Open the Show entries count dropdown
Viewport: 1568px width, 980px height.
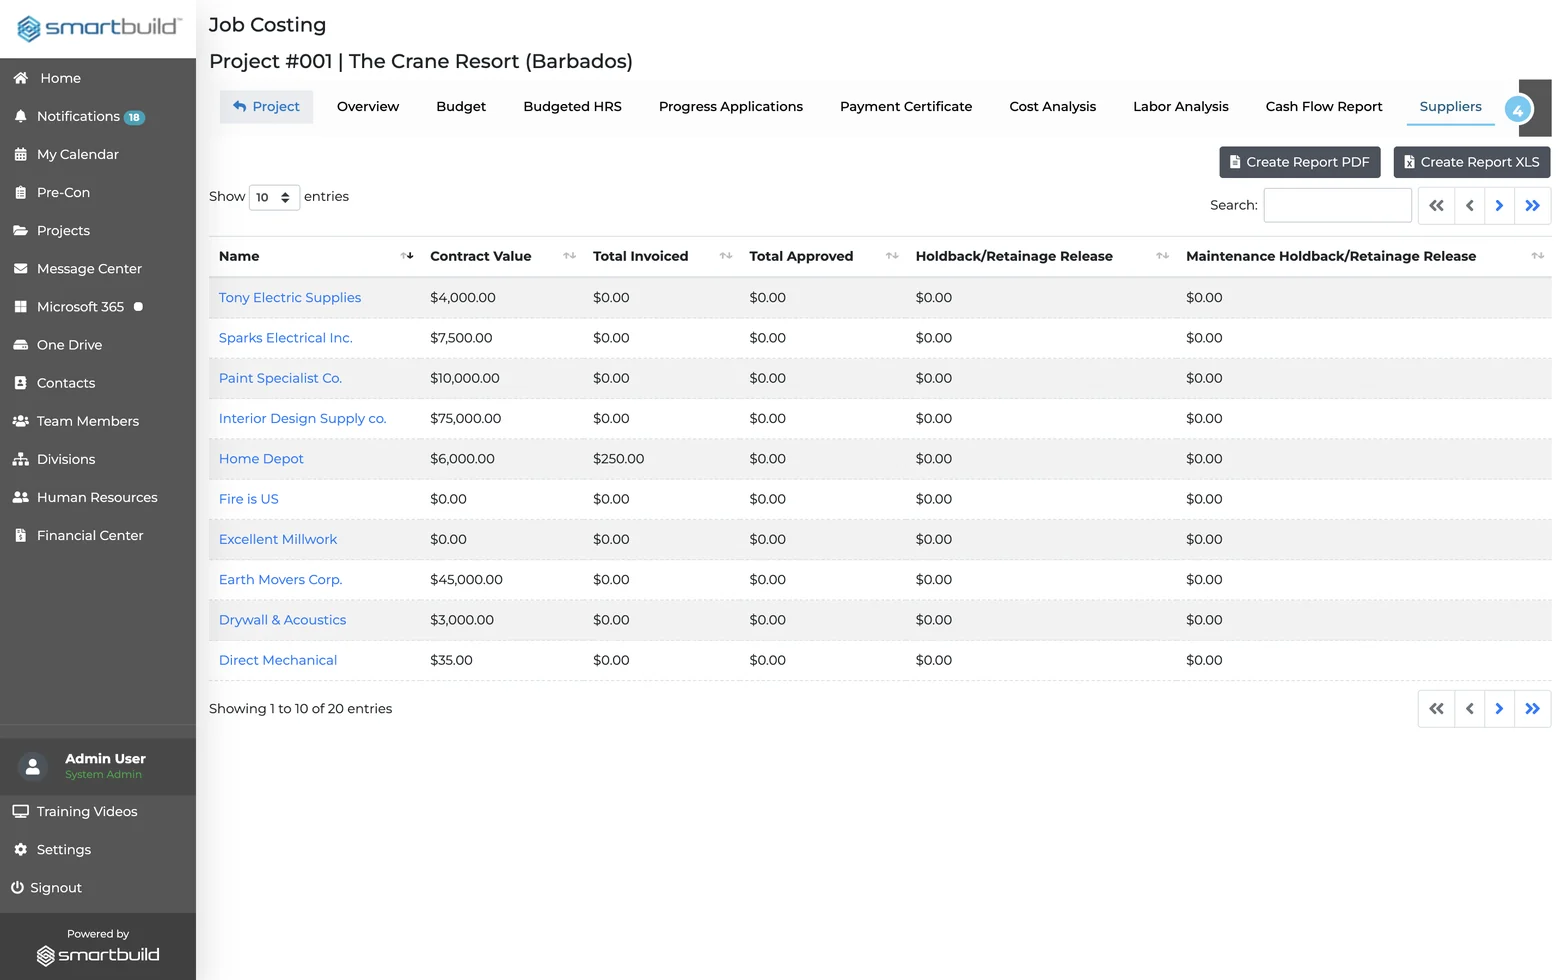coord(274,197)
